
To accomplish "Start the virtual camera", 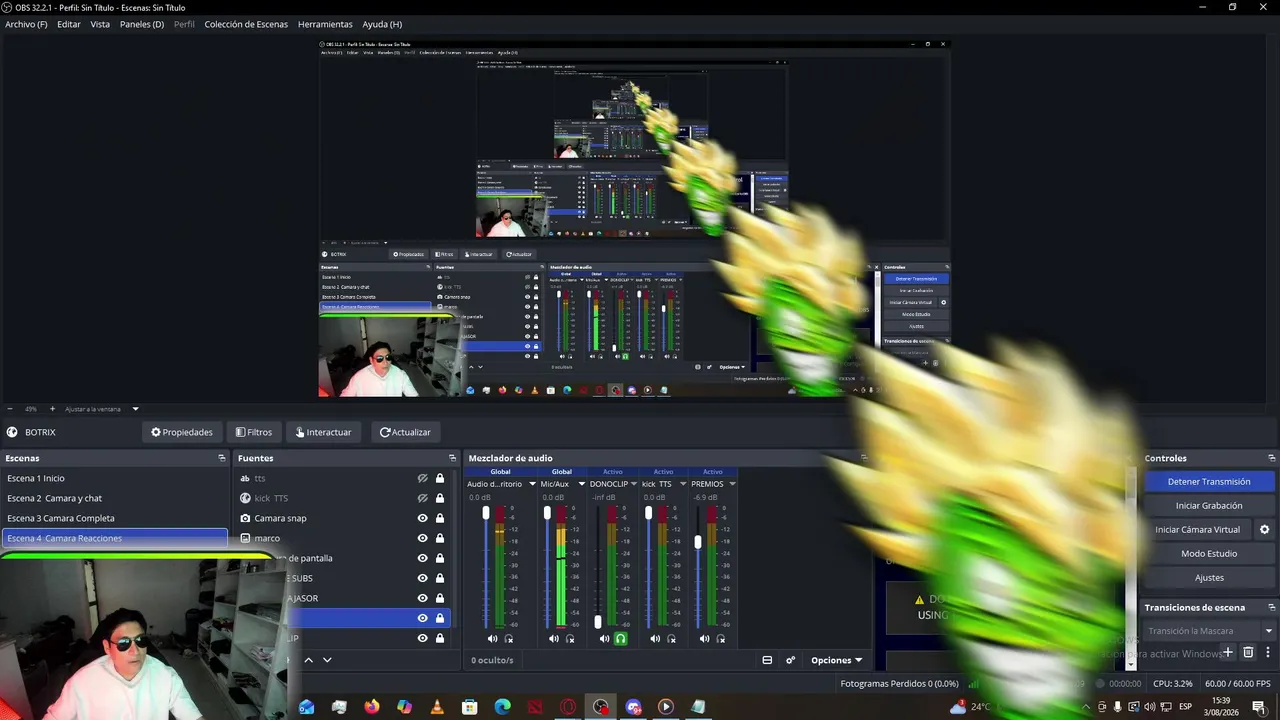I will 1198,530.
